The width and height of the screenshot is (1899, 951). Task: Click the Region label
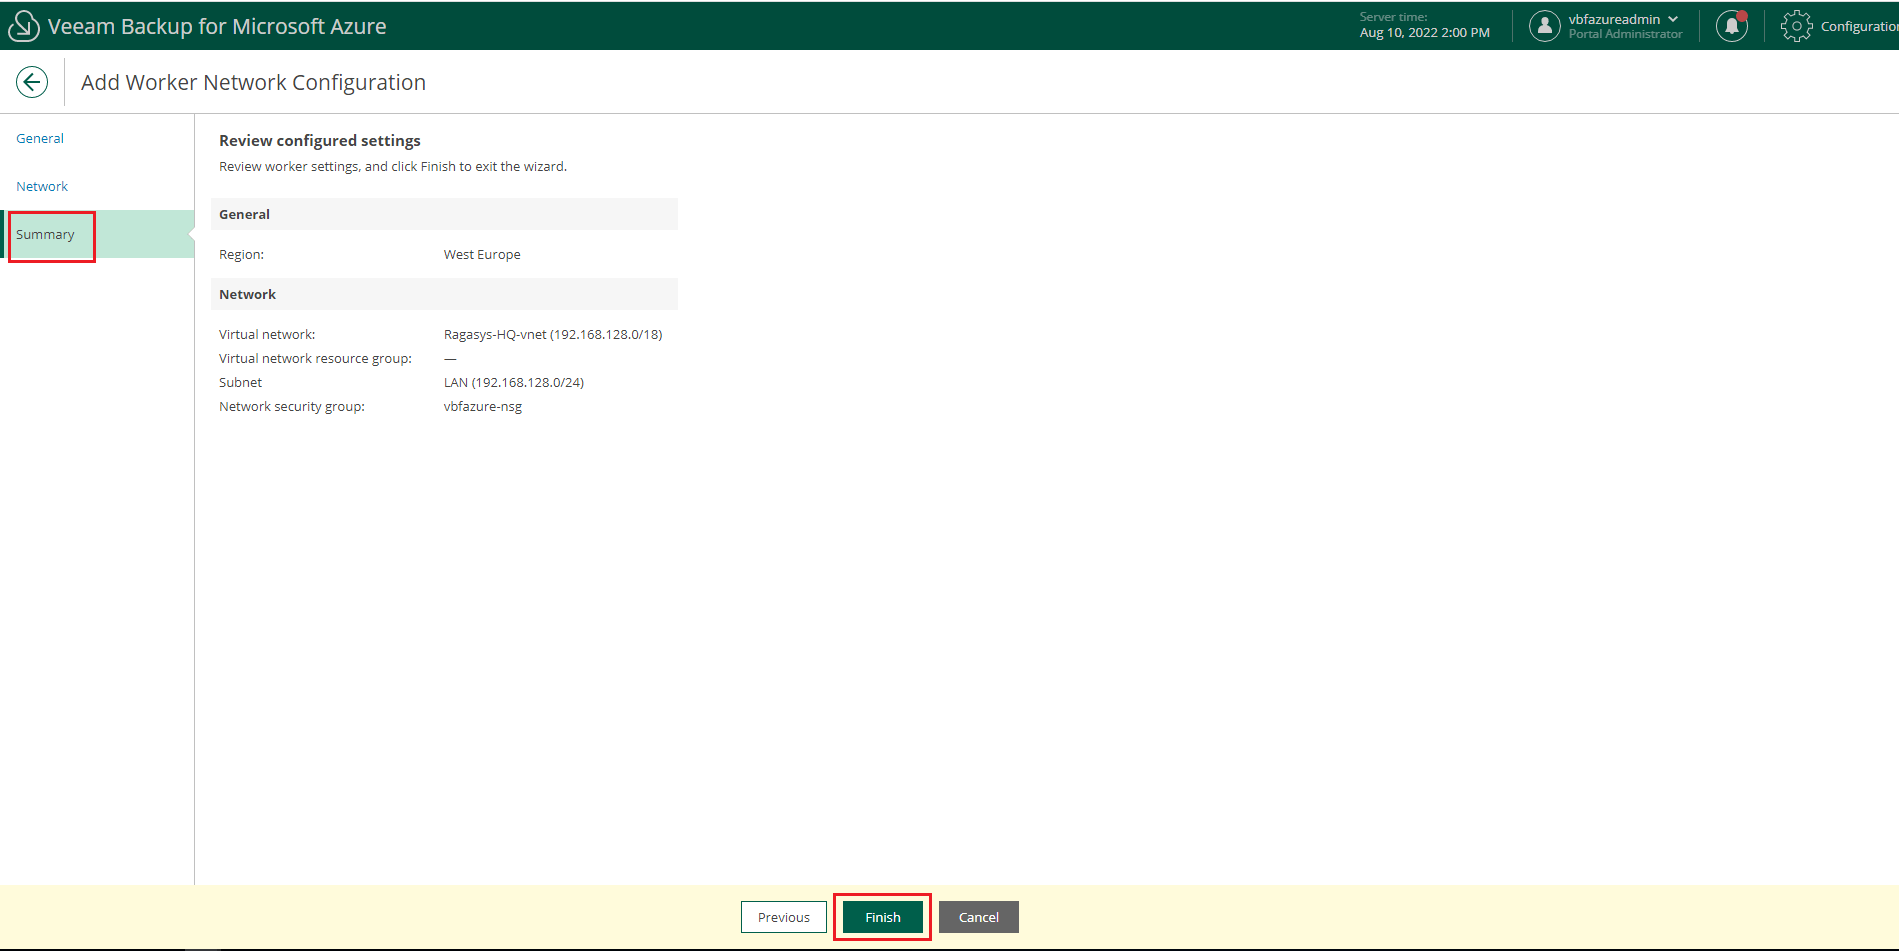(x=241, y=254)
